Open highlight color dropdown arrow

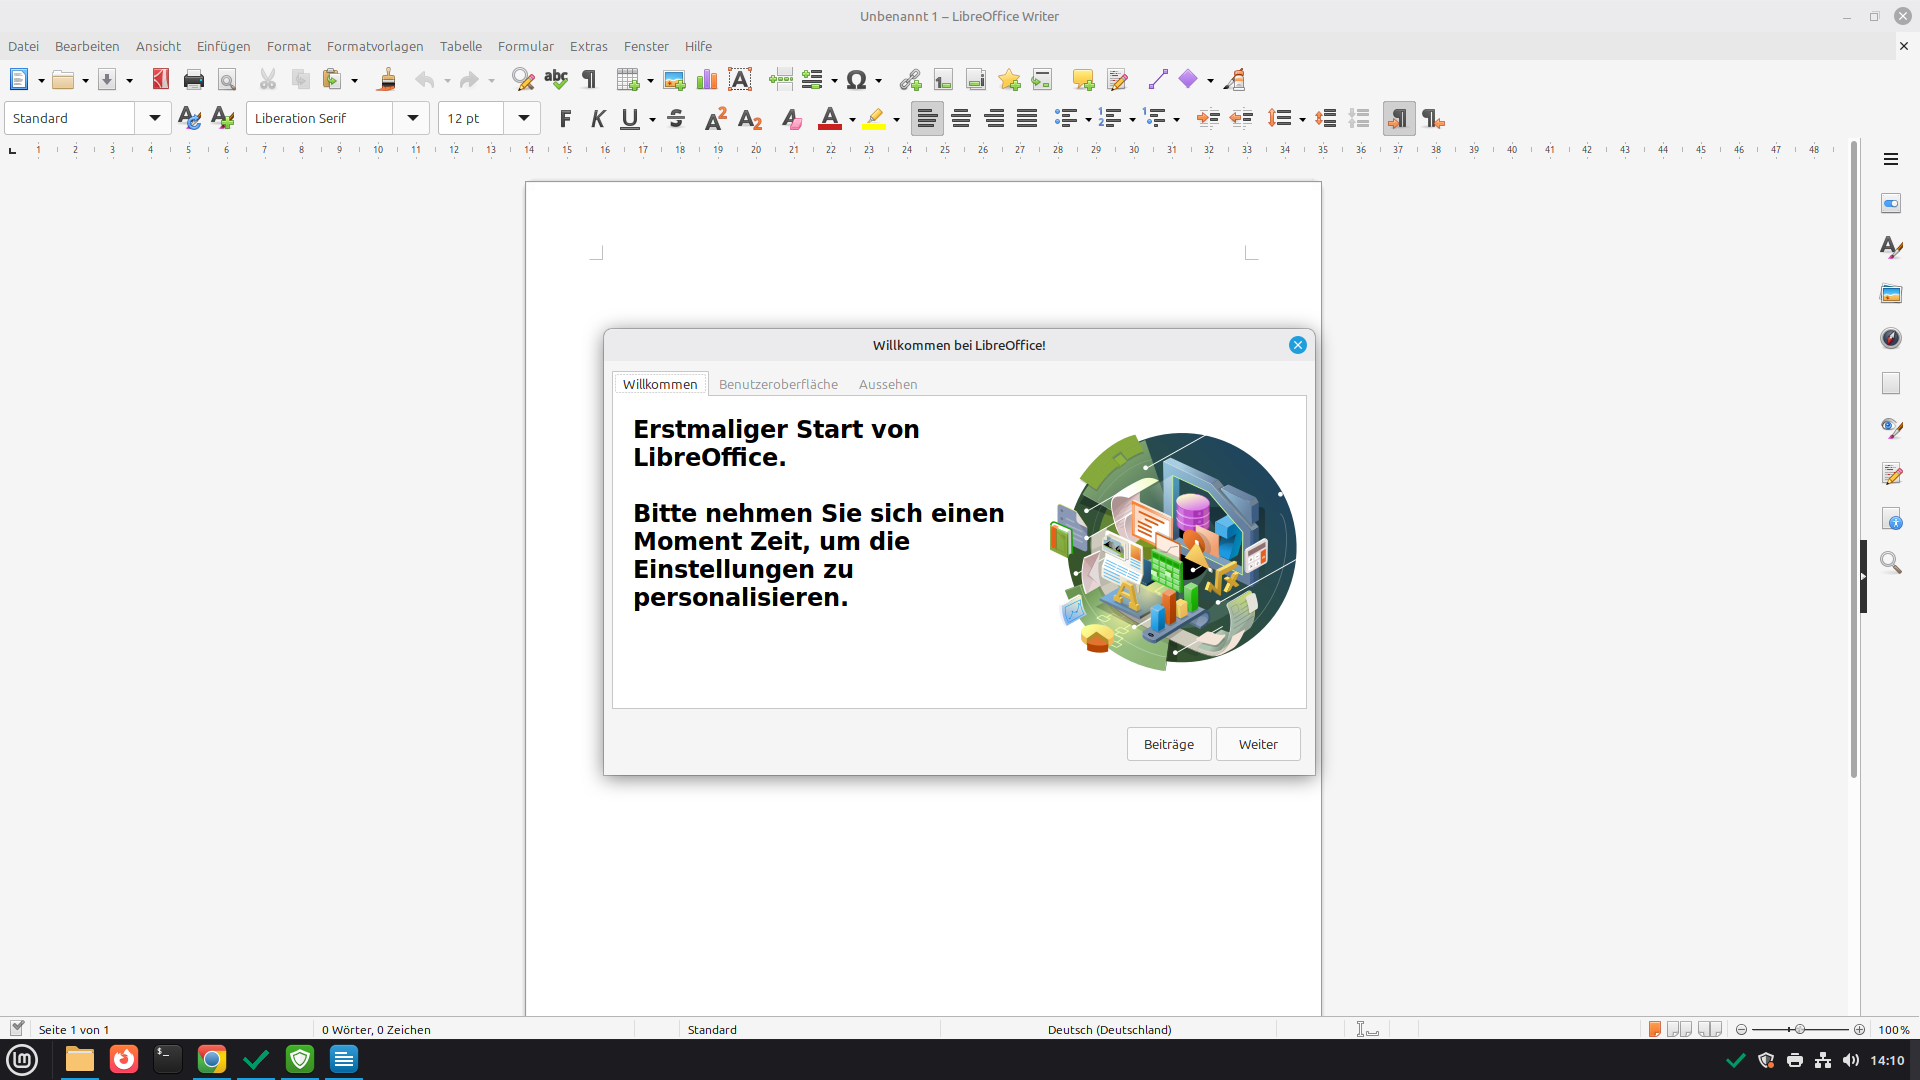[896, 120]
